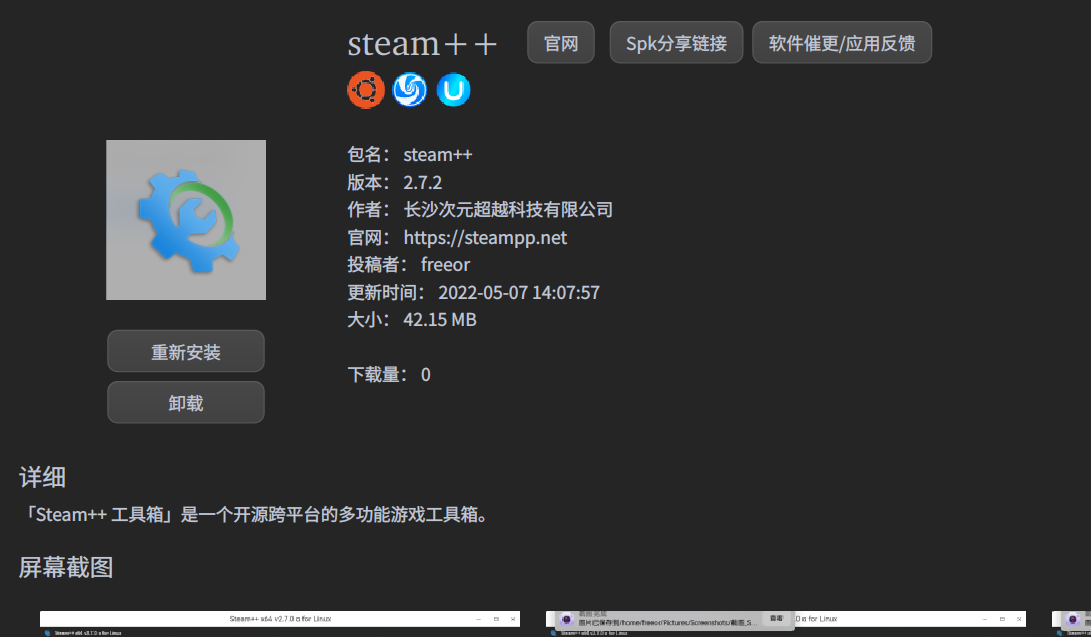This screenshot has width=1091, height=637.
Task: Click 重新安装 to reinstall
Action: pyautogui.click(x=186, y=351)
